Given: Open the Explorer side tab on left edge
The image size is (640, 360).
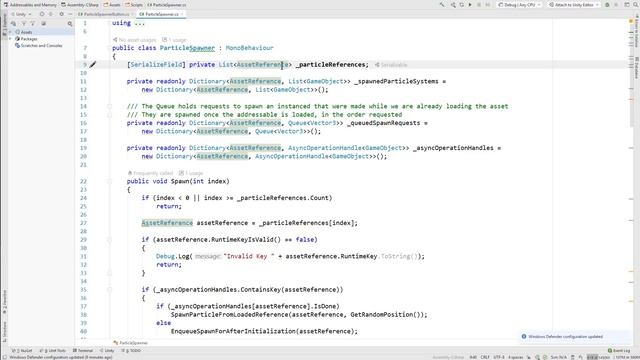Looking at the screenshot, I should coord(4,25).
